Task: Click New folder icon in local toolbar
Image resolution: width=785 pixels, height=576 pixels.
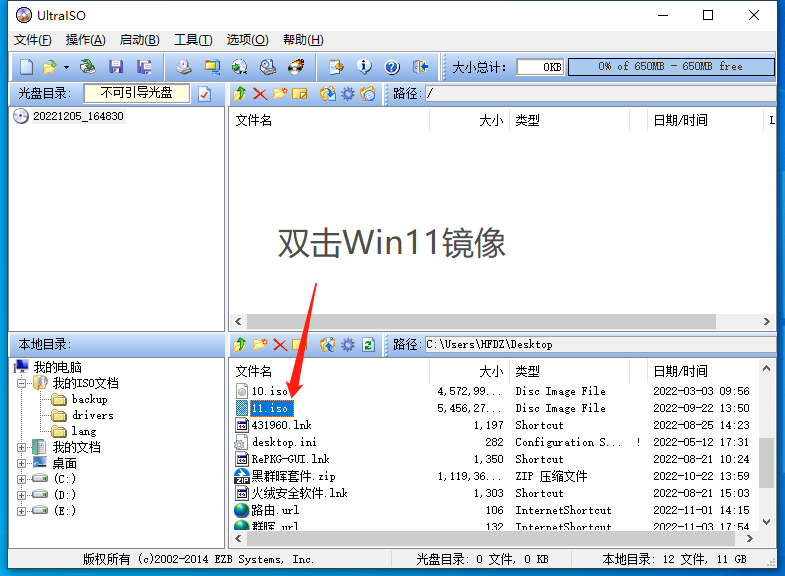Action: coord(260,344)
